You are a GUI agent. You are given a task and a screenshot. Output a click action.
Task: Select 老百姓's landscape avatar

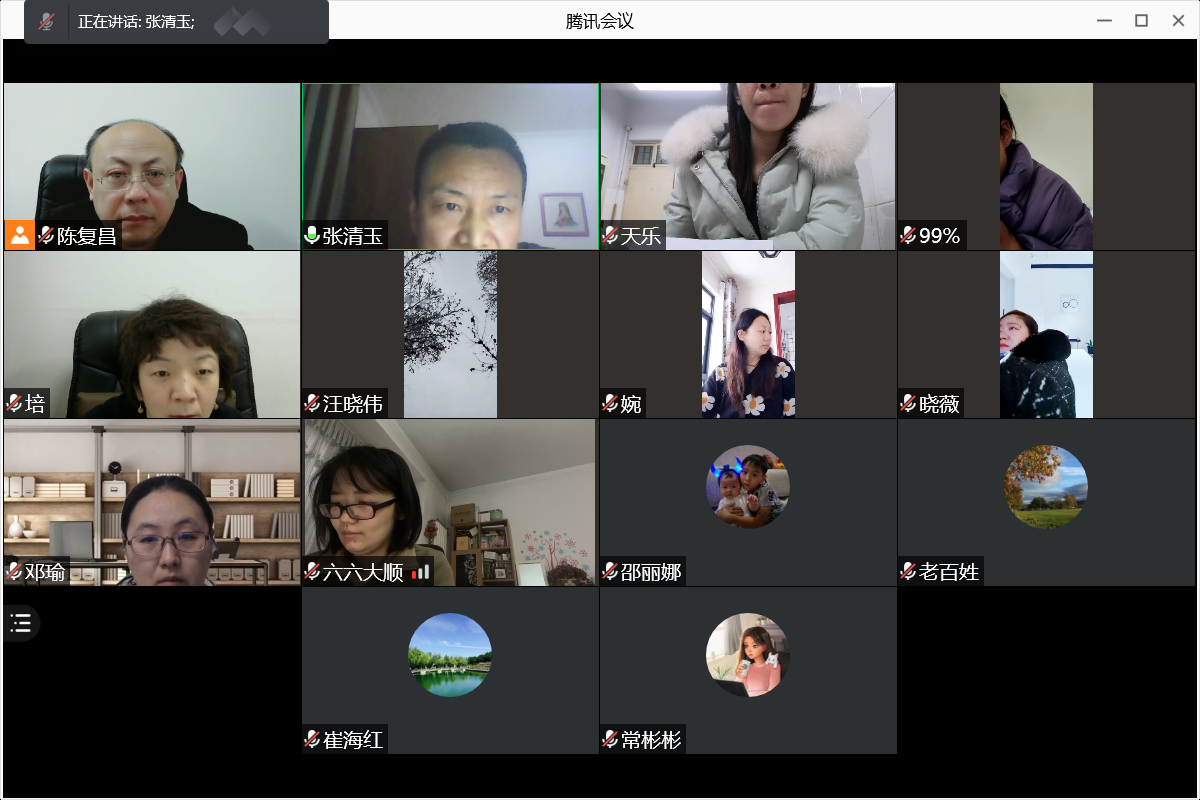point(1046,487)
